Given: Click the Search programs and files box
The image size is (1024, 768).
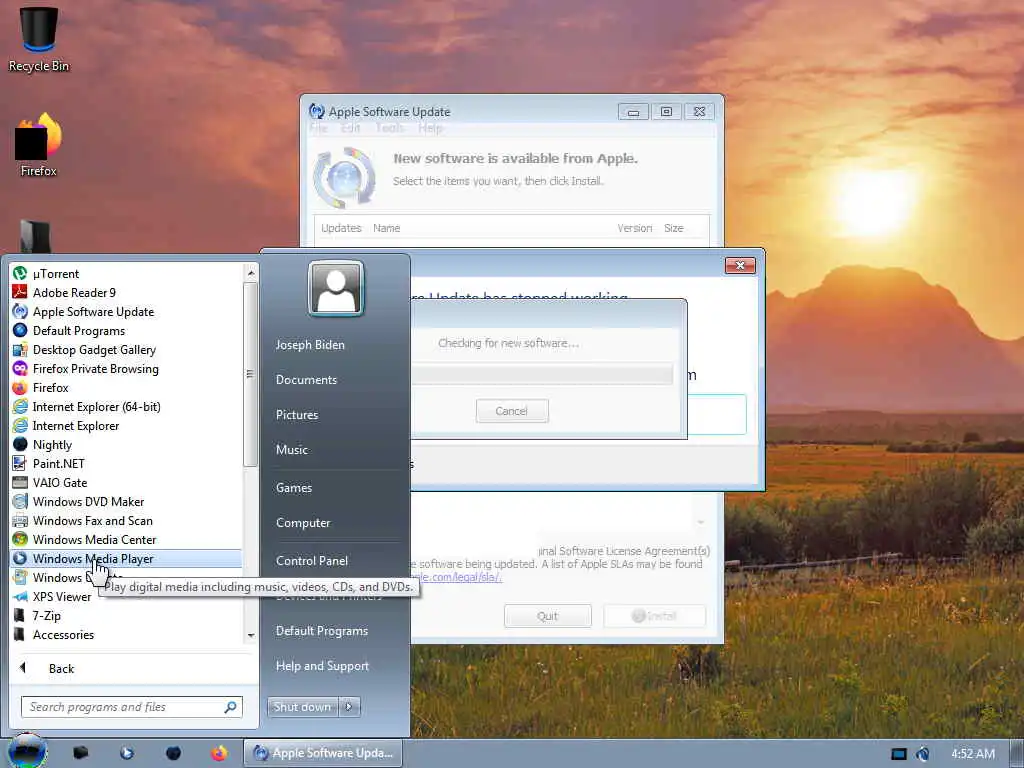Looking at the screenshot, I should [132, 707].
